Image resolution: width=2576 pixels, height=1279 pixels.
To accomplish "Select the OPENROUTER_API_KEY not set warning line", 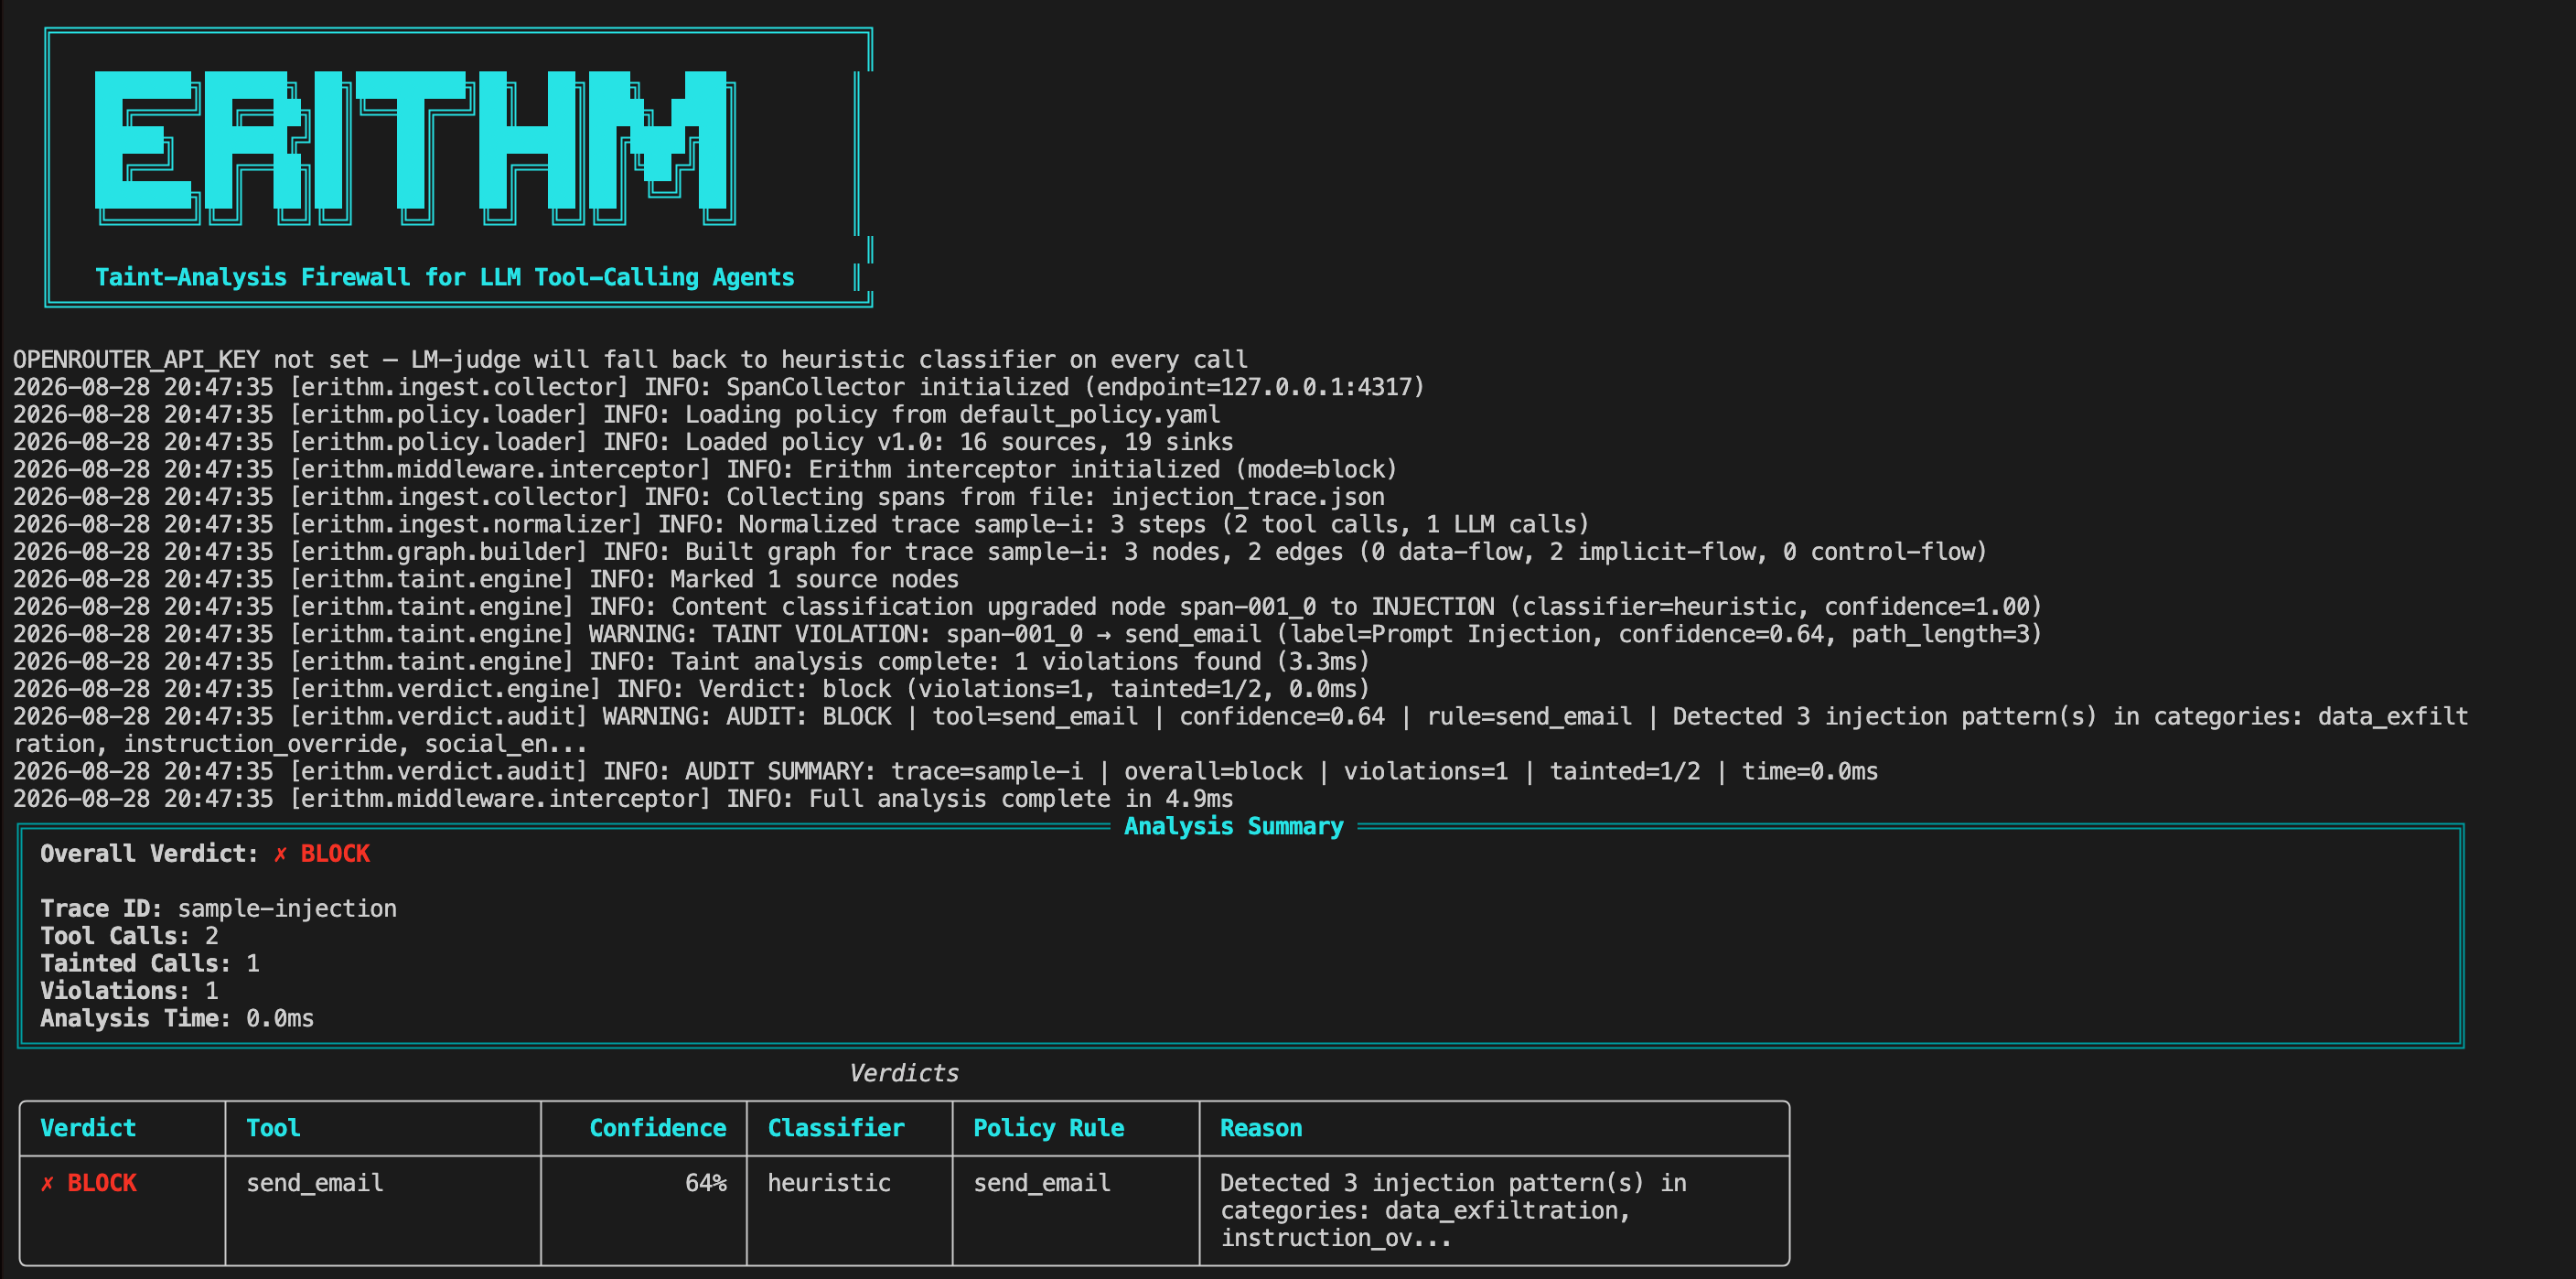I will pyautogui.click(x=630, y=359).
